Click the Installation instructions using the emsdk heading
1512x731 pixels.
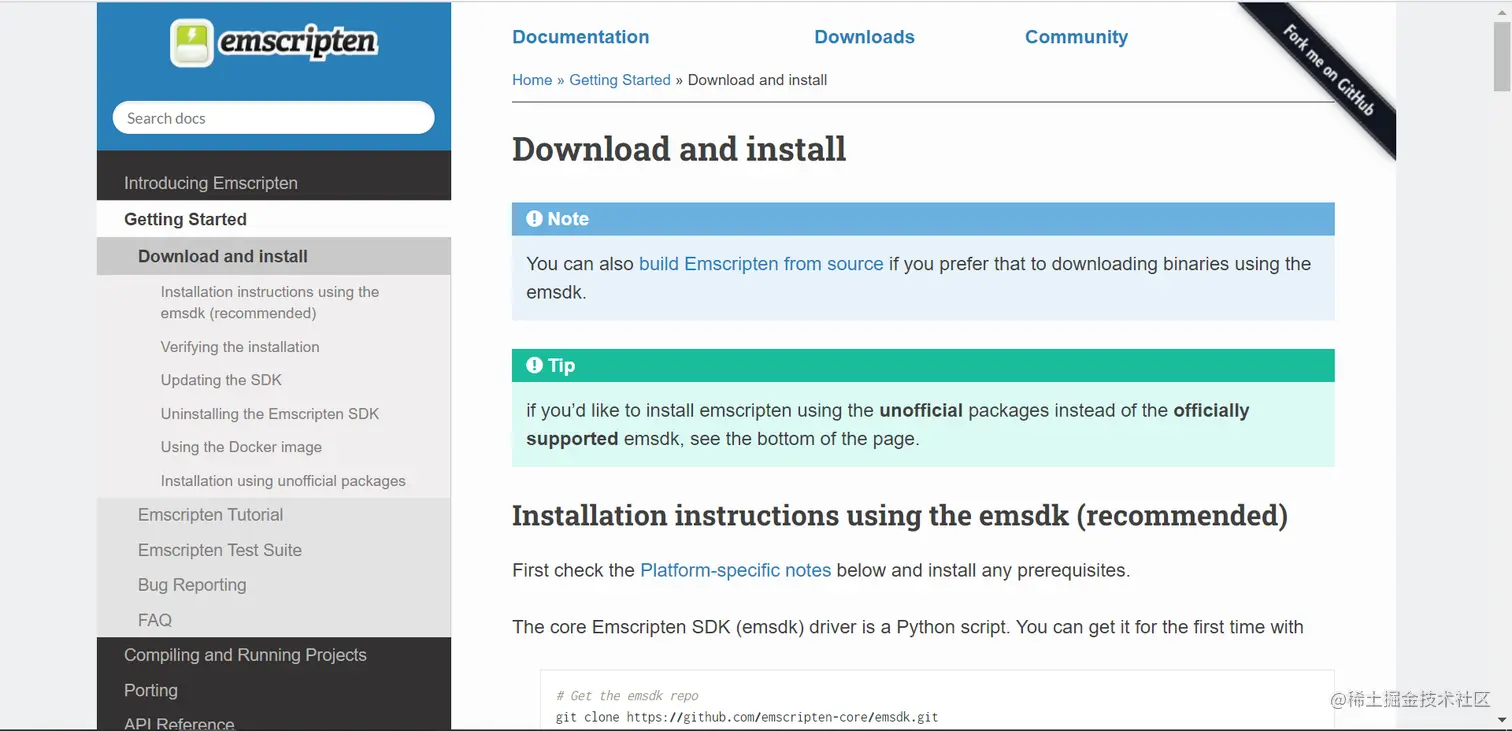[900, 515]
